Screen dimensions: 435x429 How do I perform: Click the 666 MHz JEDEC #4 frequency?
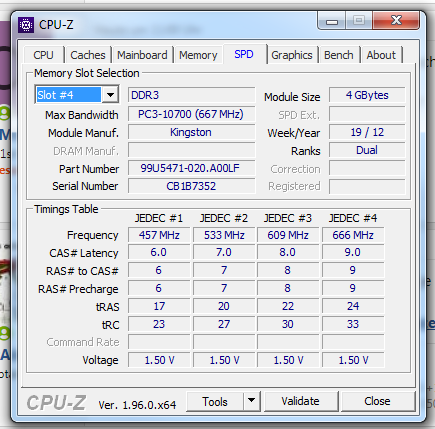click(353, 235)
